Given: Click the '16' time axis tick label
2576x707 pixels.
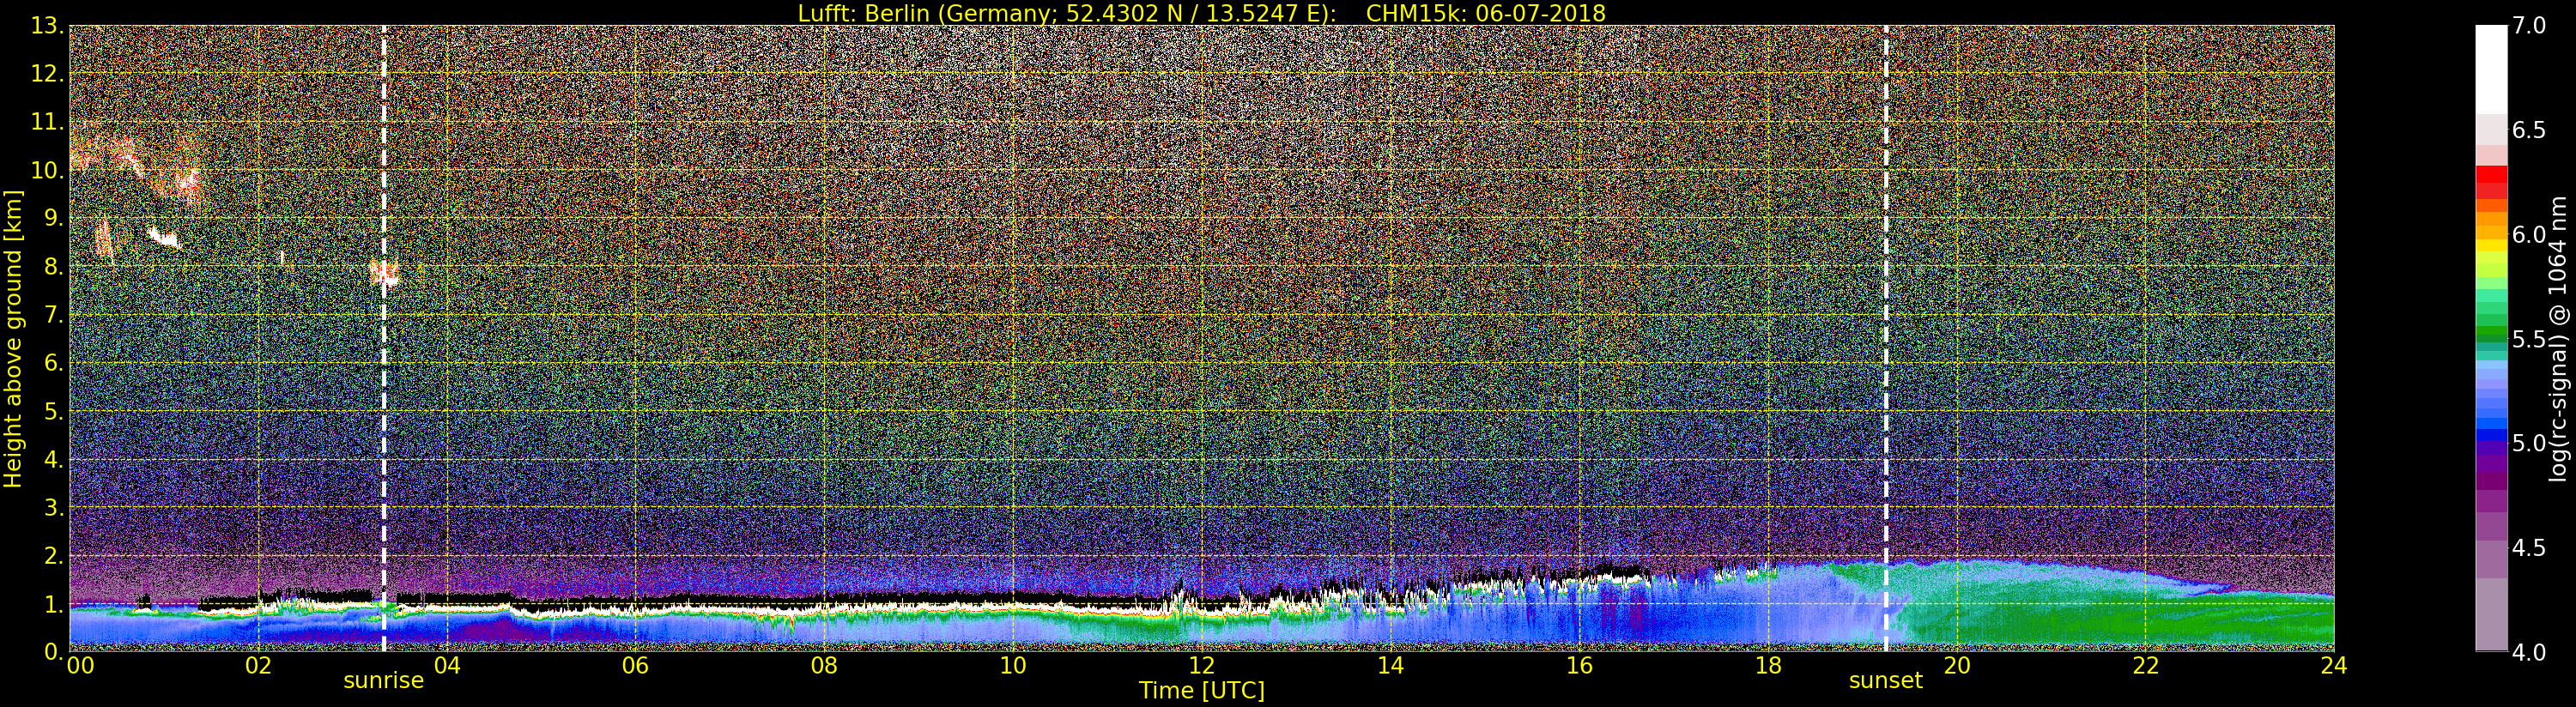Looking at the screenshot, I should [x=1579, y=665].
